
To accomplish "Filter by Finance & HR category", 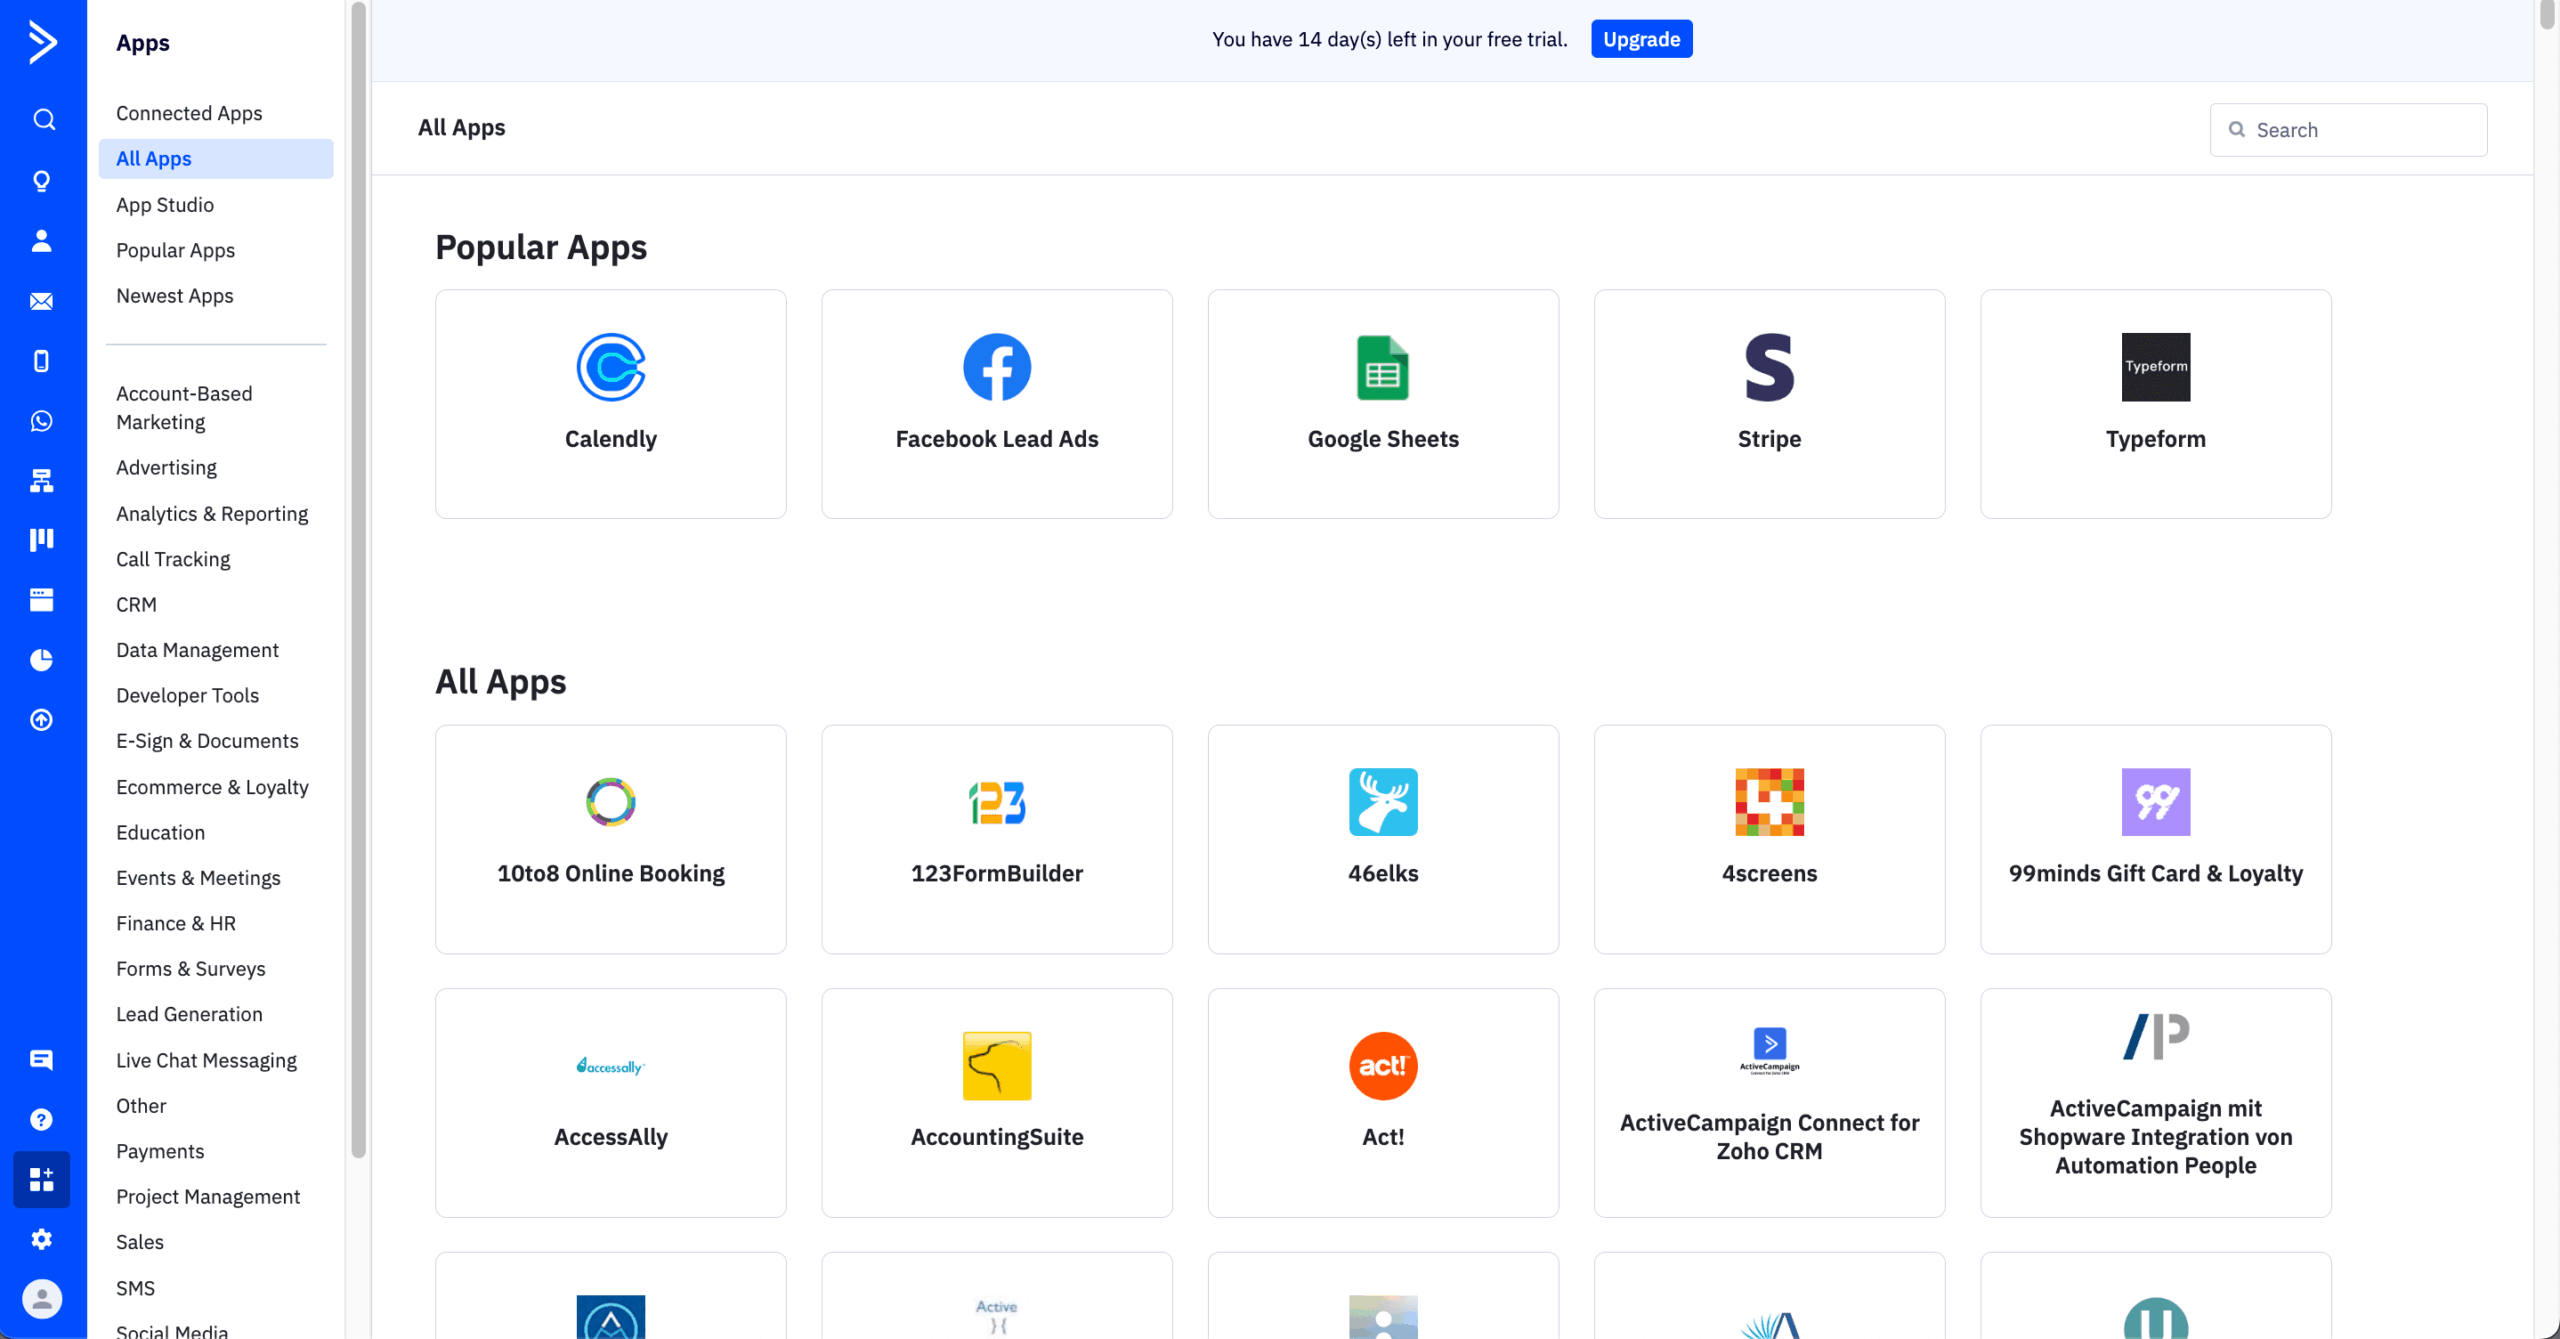I will (176, 924).
